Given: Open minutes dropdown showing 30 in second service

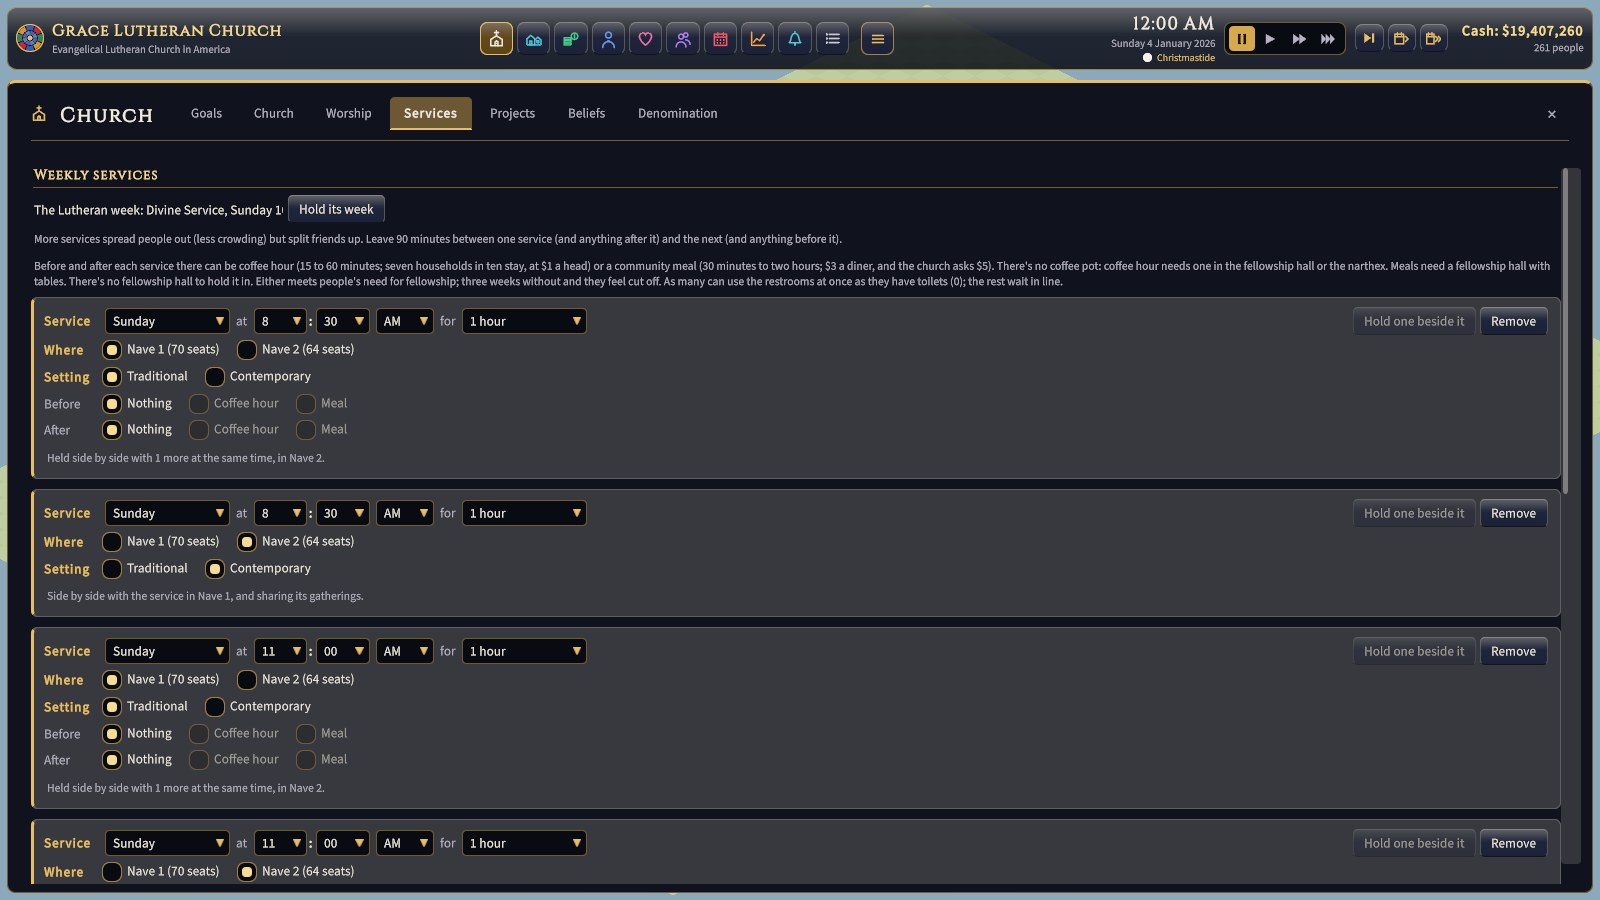Looking at the screenshot, I should (x=343, y=513).
